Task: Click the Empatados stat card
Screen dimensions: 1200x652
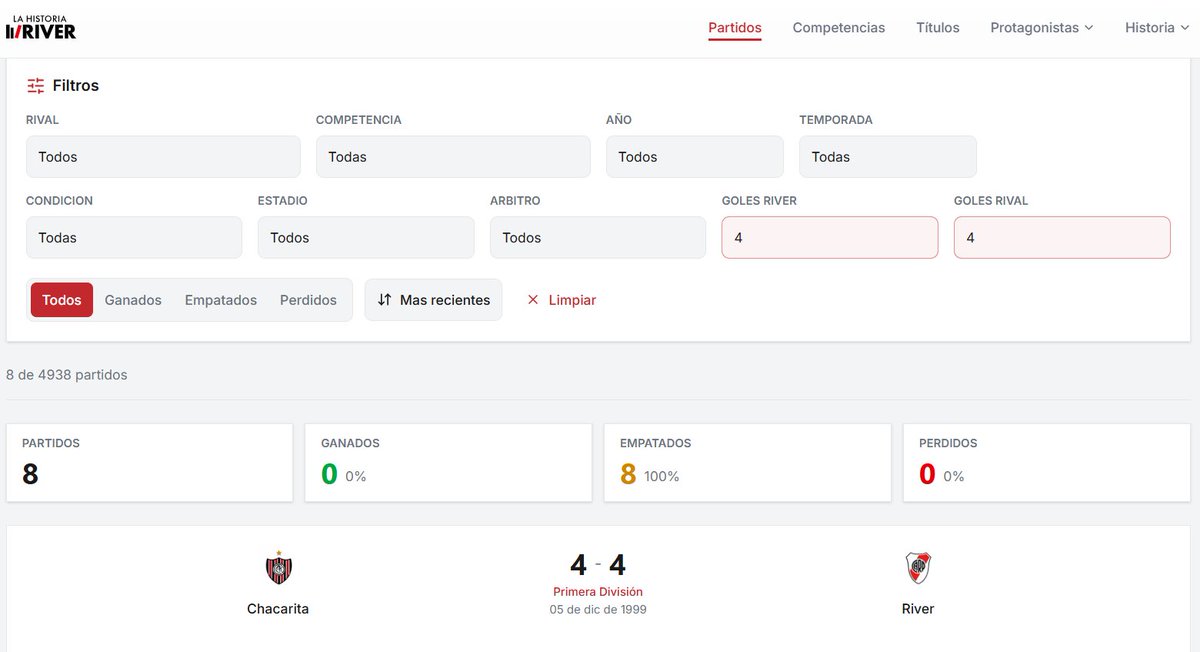Action: pos(747,463)
